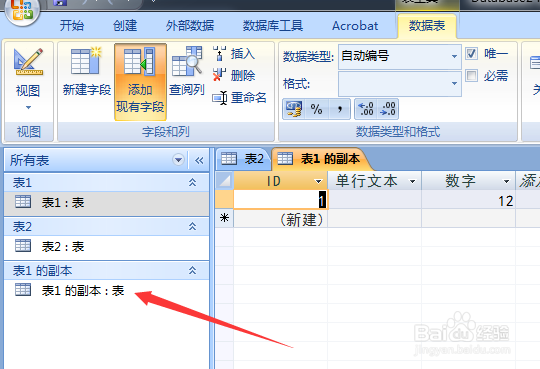This screenshot has height=369, width=540.
Task: Click the Insert (插入) column button
Action: (234, 54)
